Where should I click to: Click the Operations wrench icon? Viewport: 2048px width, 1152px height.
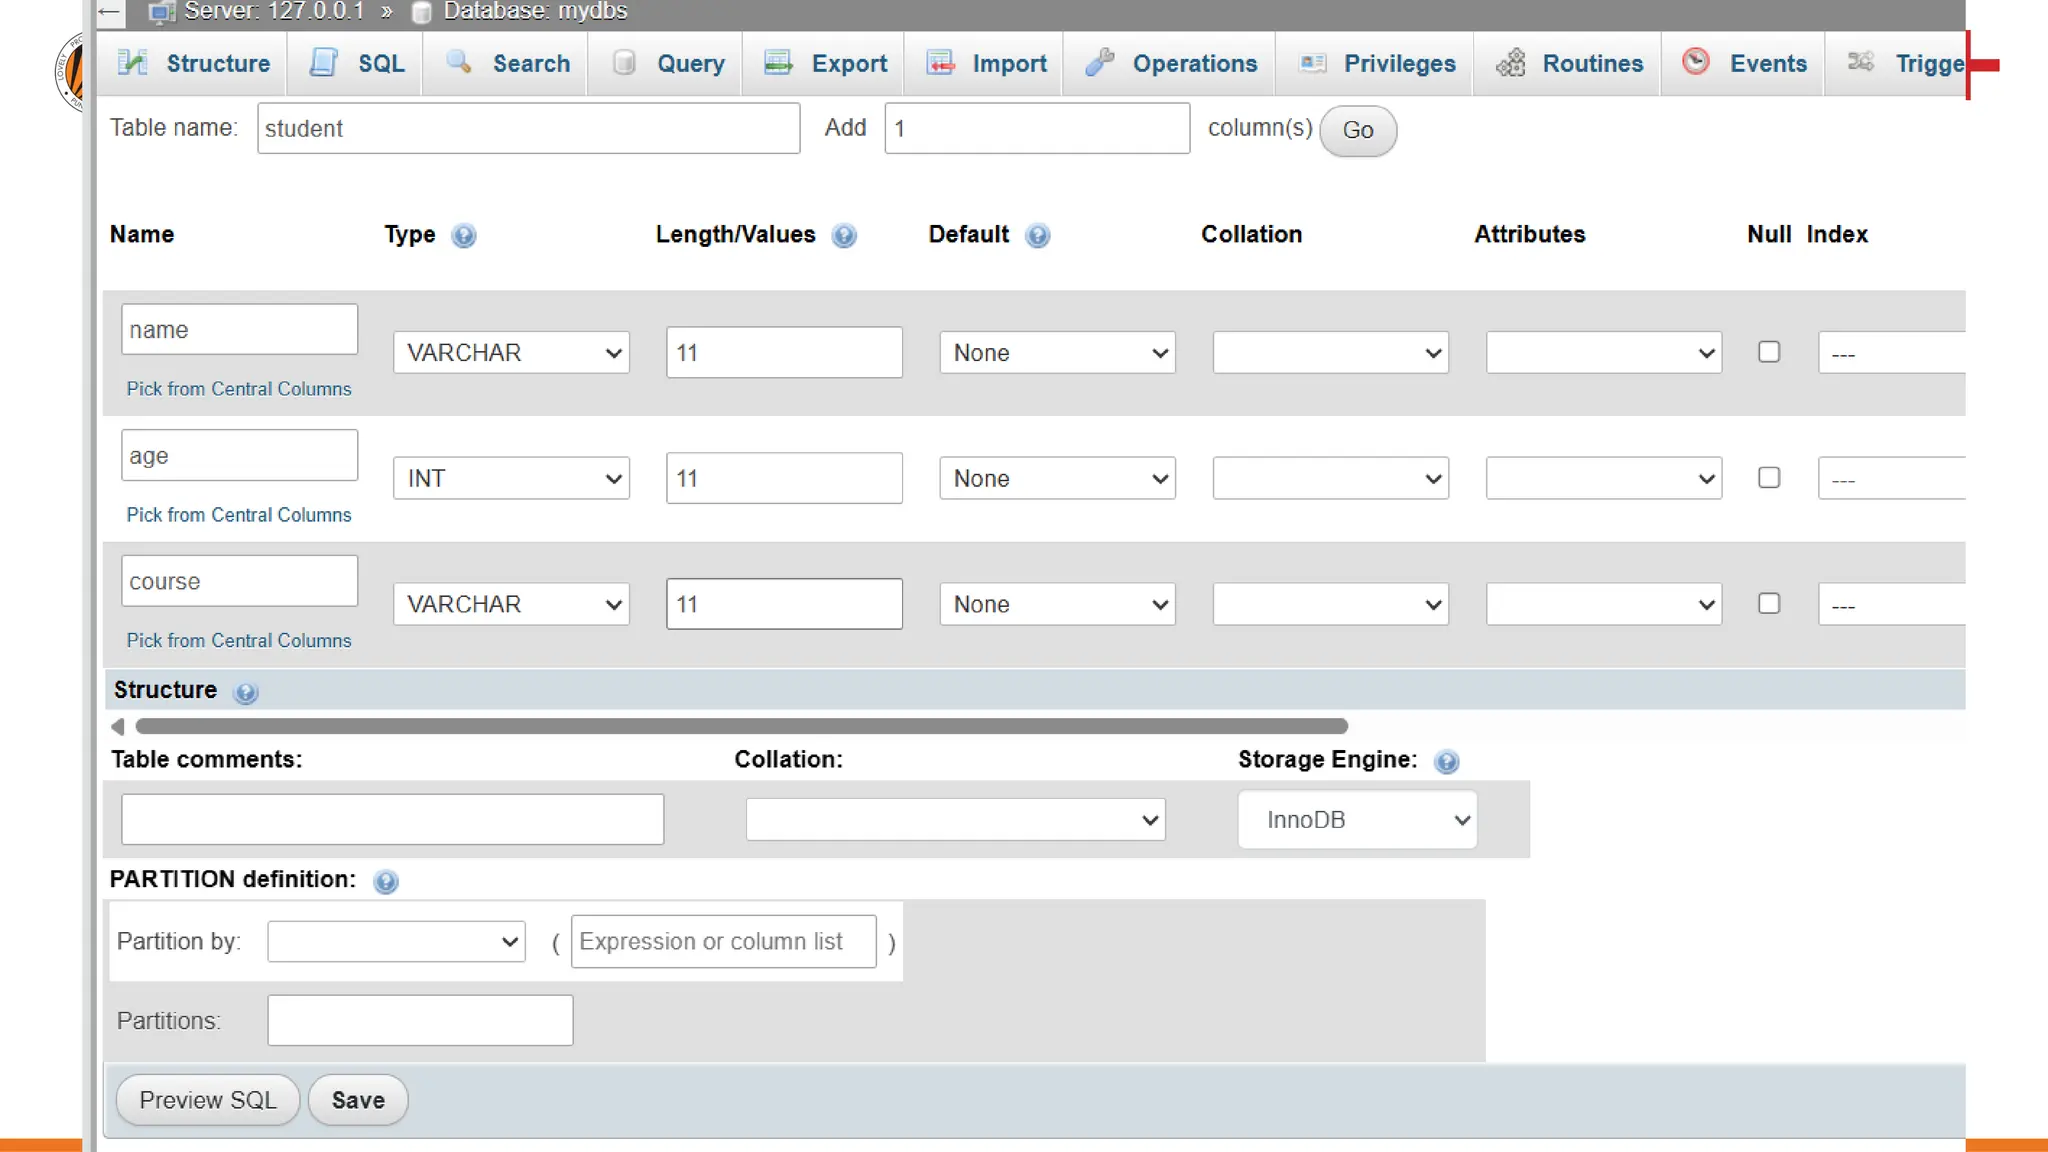1100,63
